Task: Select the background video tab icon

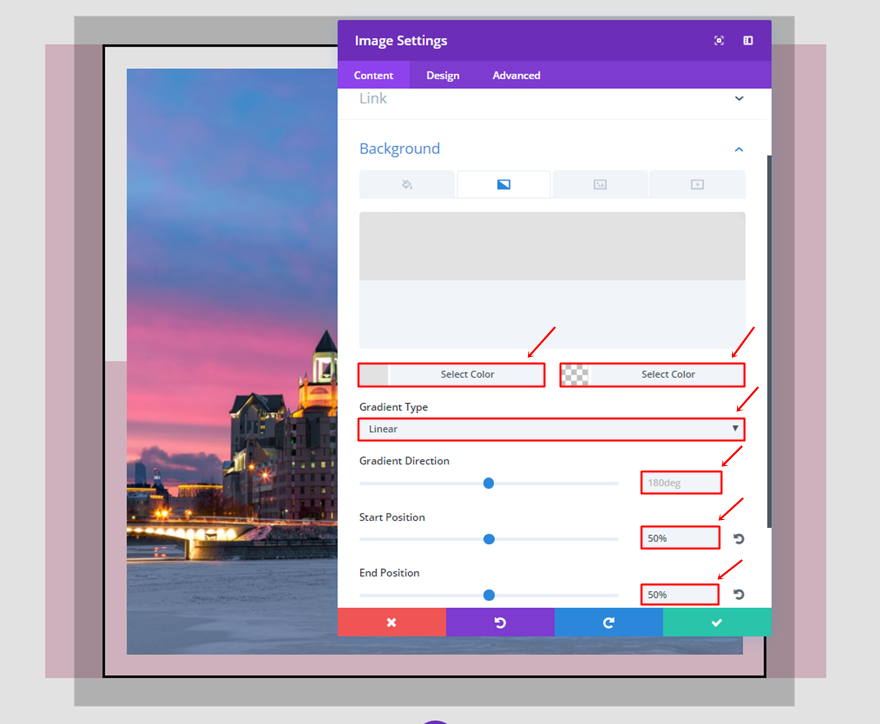Action: 697,185
